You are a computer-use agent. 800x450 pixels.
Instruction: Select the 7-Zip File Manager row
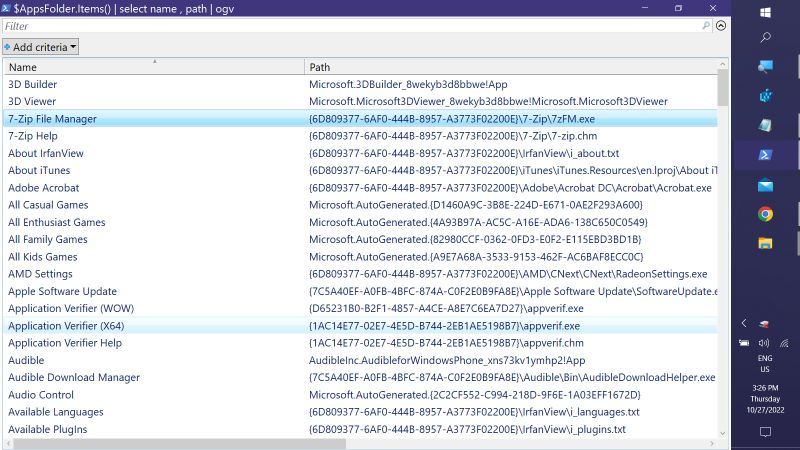[360, 119]
